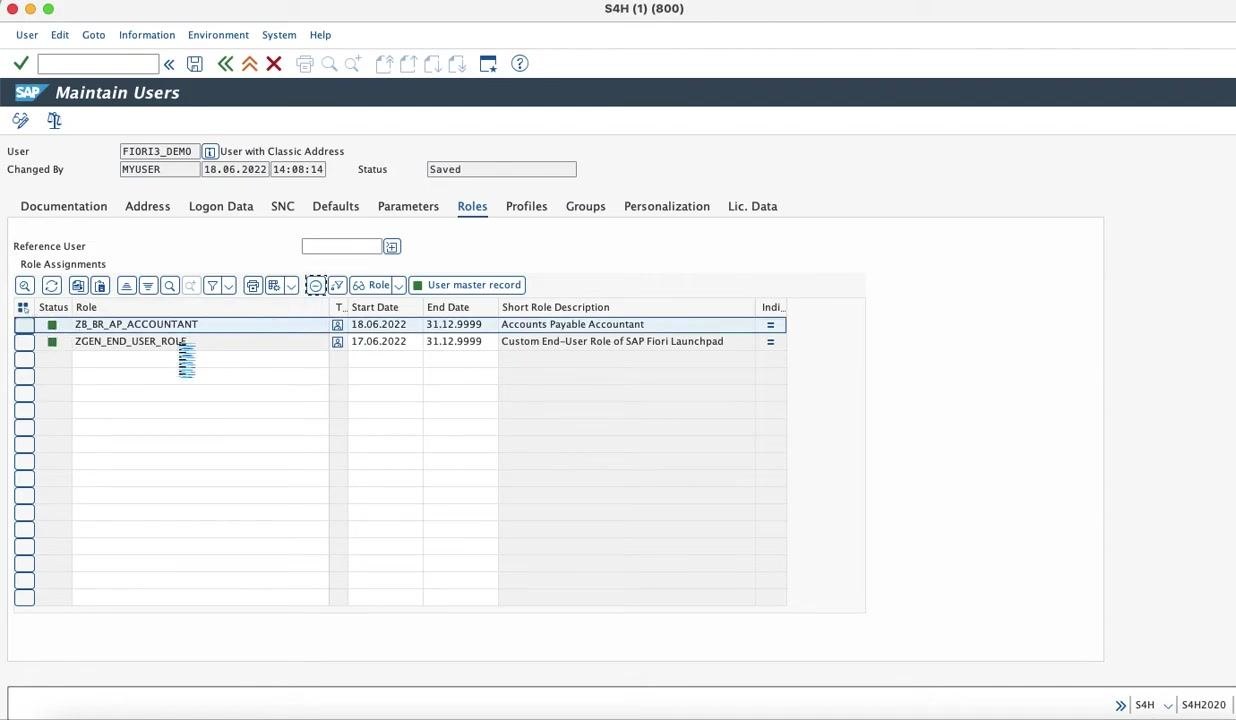The height and width of the screenshot is (720, 1236).
Task: Click the orange Exit up-arrows icon
Action: 250,64
